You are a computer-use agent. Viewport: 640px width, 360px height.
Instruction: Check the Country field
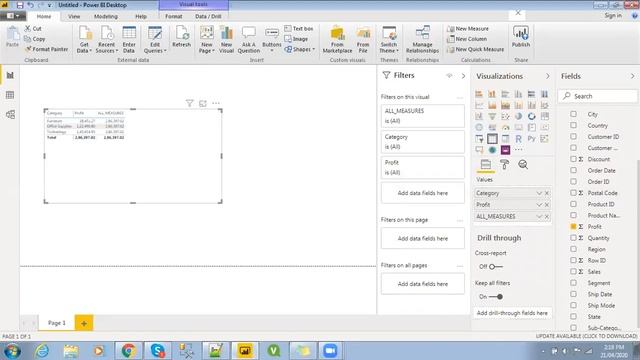point(573,125)
